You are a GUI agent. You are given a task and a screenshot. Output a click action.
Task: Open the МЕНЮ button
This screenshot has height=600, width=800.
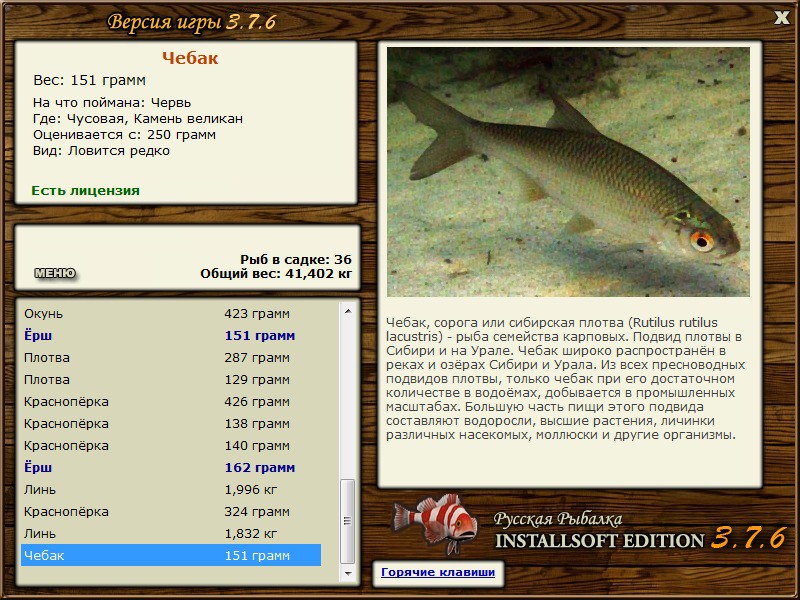(x=55, y=273)
